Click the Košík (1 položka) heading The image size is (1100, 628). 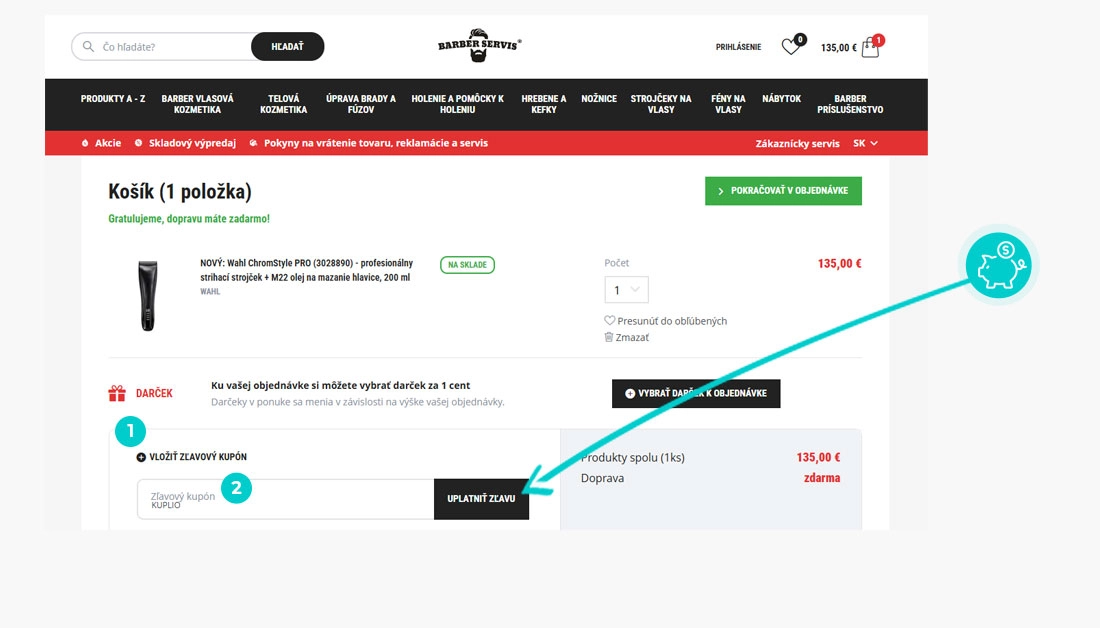180,192
